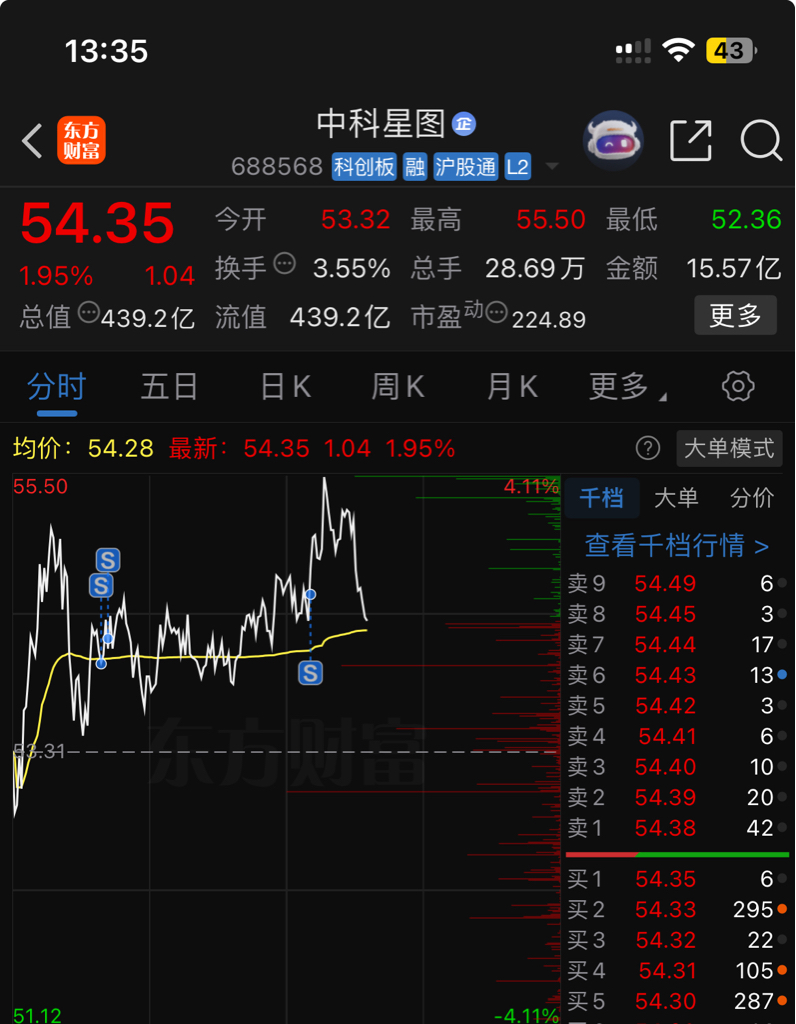This screenshot has height=1024, width=796.
Task: Switch to the 分价 tab
Action: click(x=752, y=498)
